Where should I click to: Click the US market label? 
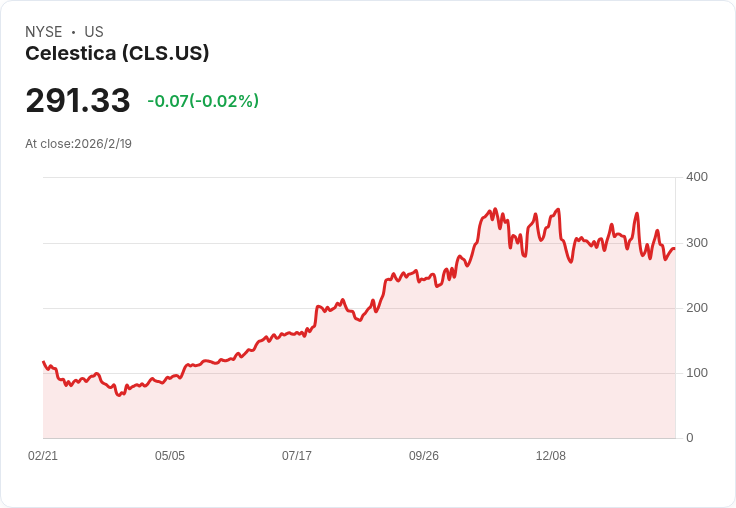click(x=94, y=32)
